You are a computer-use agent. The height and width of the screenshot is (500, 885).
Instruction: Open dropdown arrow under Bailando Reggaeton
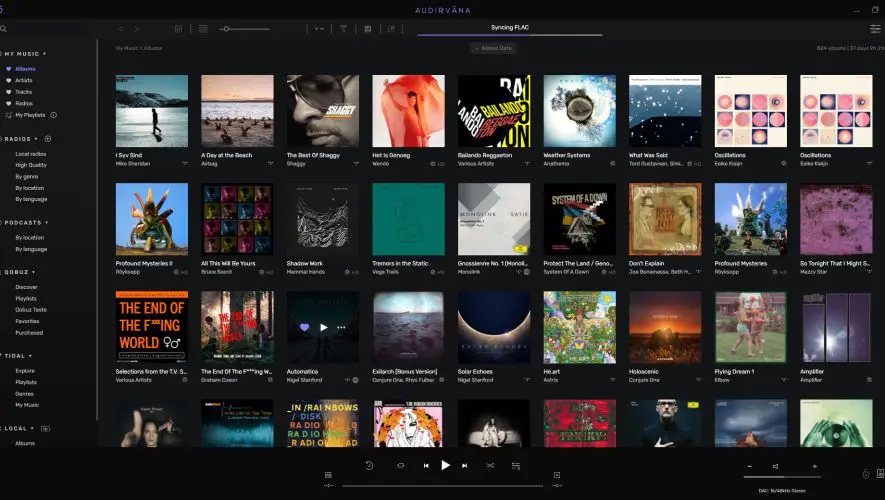pos(527,164)
